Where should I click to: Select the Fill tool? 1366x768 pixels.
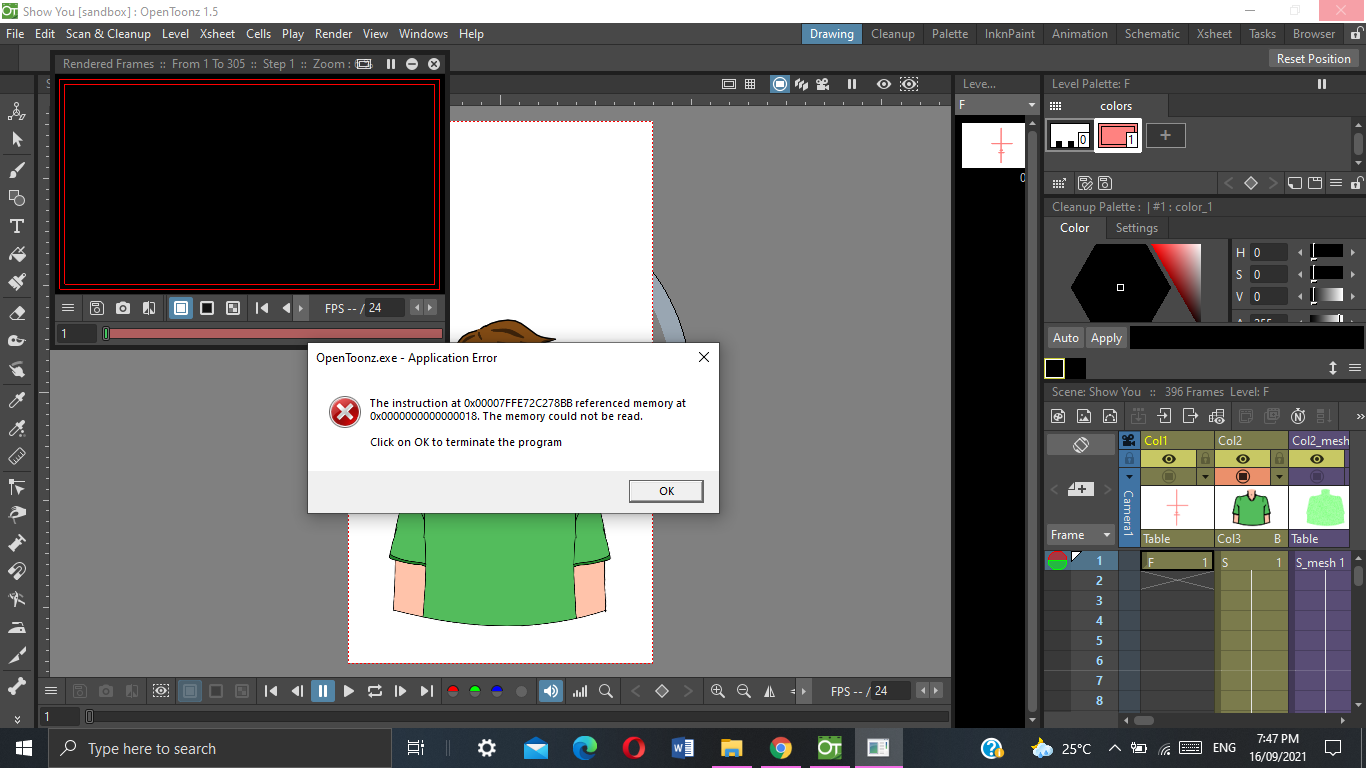16,254
